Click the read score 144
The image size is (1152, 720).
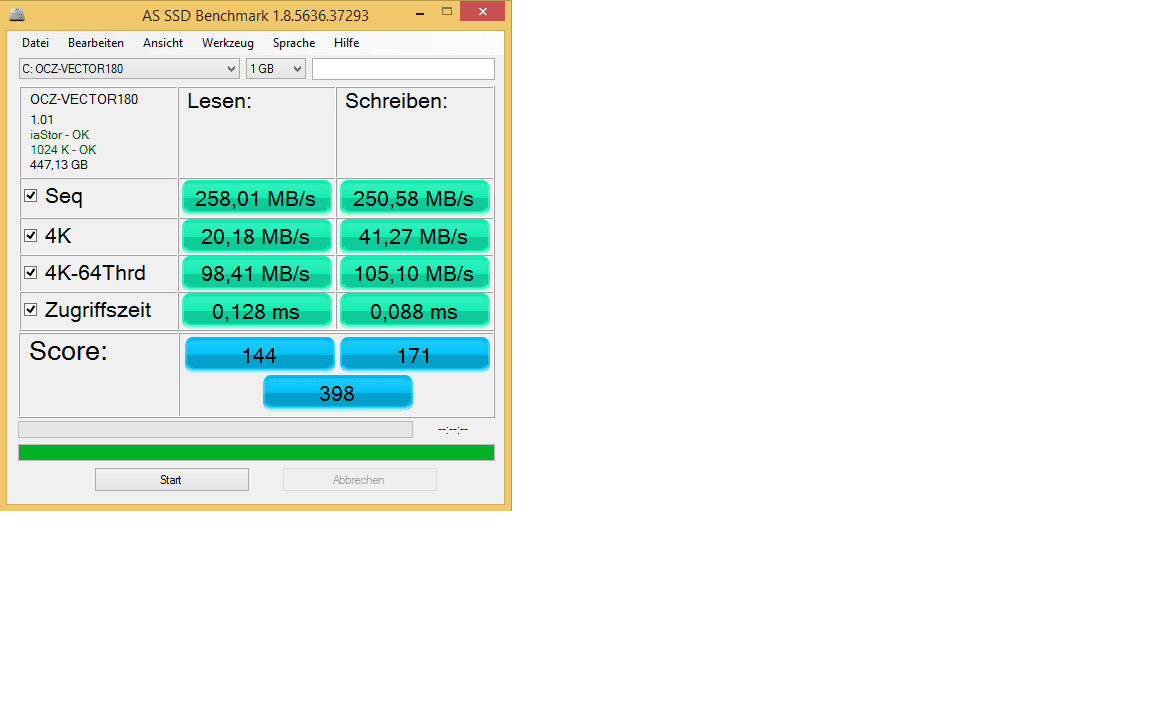coord(259,355)
